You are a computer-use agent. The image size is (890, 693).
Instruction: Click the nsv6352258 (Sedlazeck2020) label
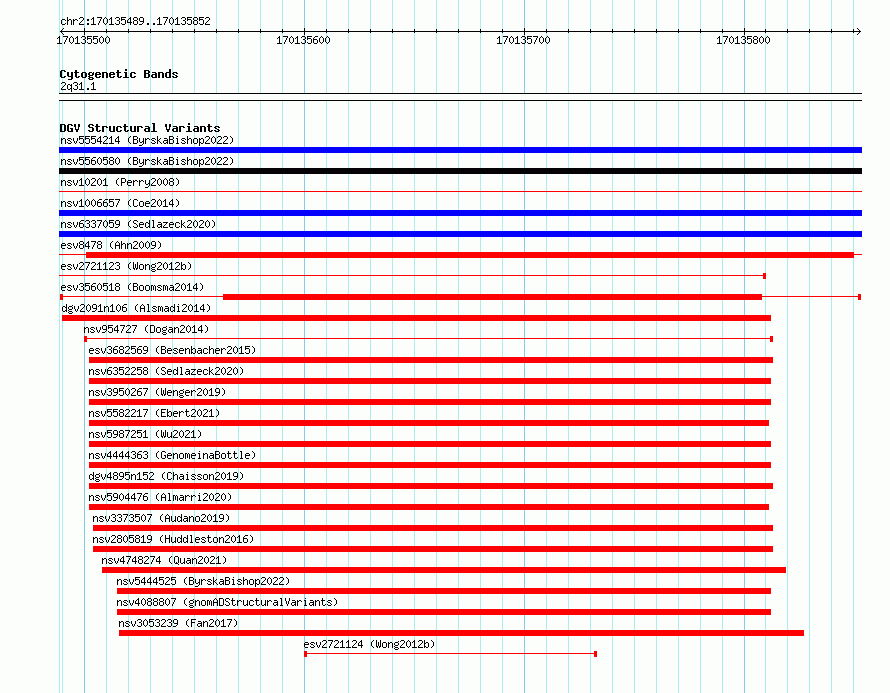click(x=166, y=371)
